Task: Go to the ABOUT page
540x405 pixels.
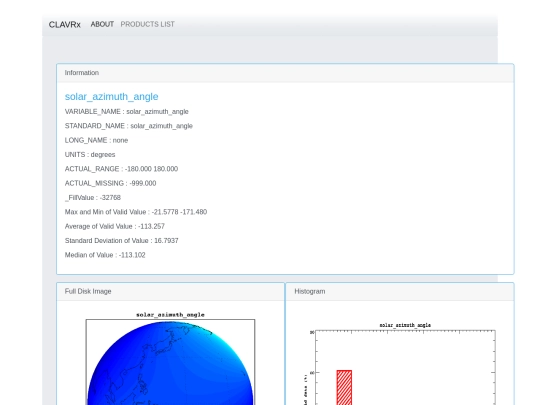Action: [x=102, y=24]
